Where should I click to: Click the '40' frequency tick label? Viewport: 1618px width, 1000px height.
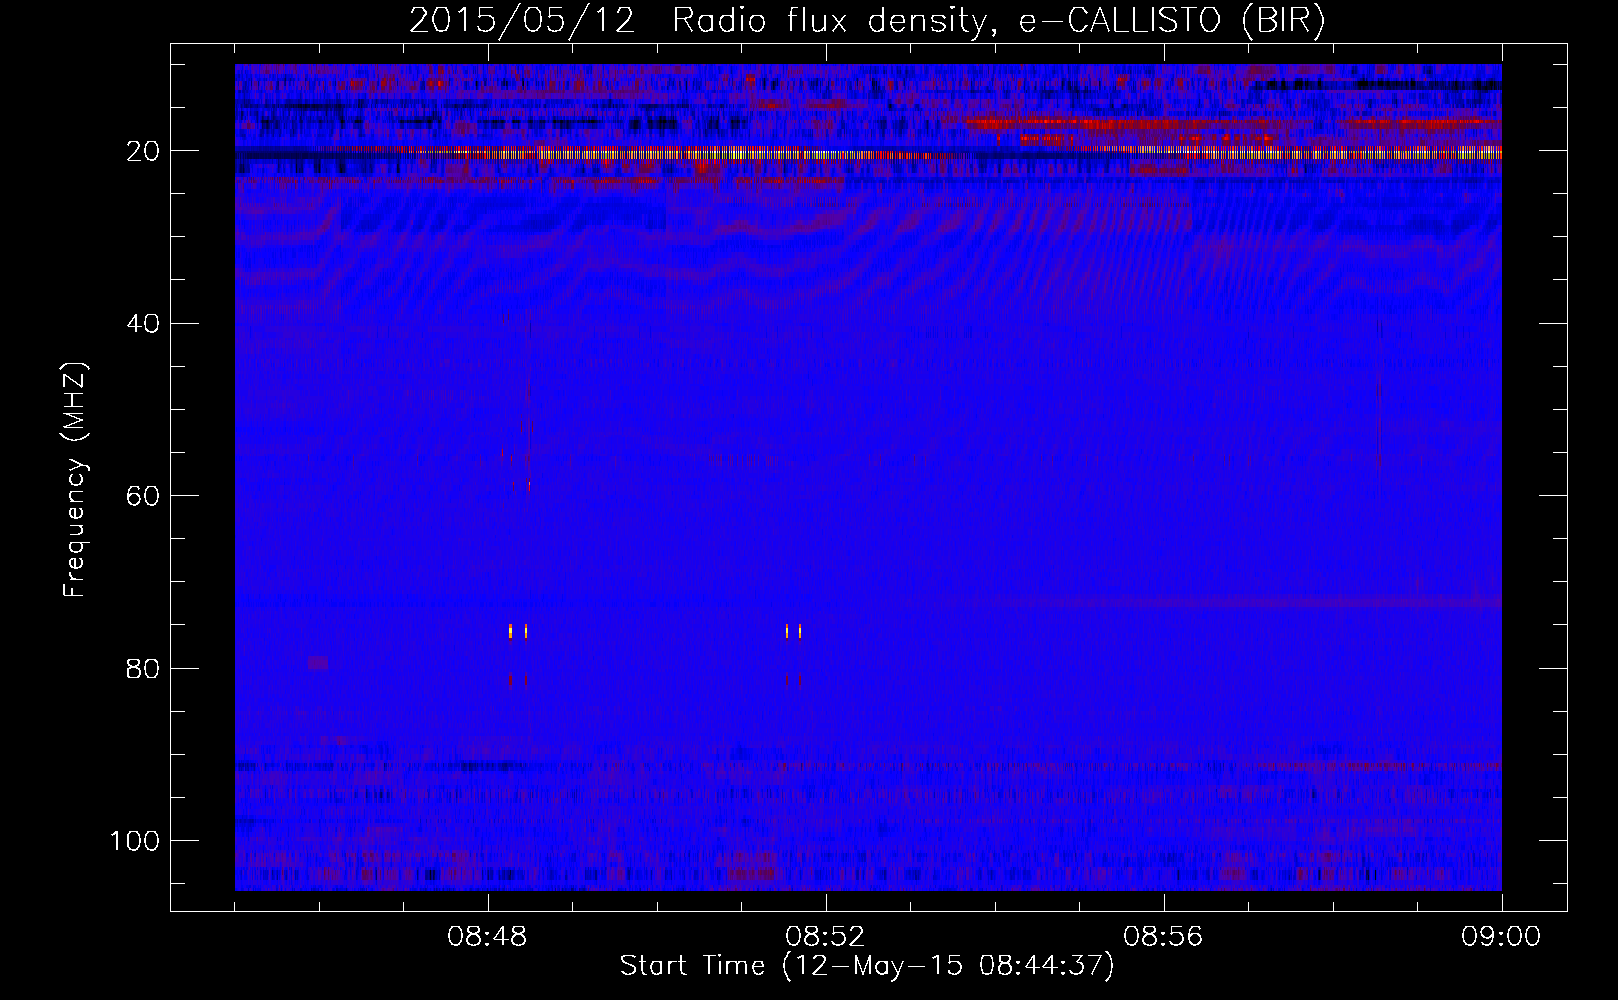tap(143, 324)
